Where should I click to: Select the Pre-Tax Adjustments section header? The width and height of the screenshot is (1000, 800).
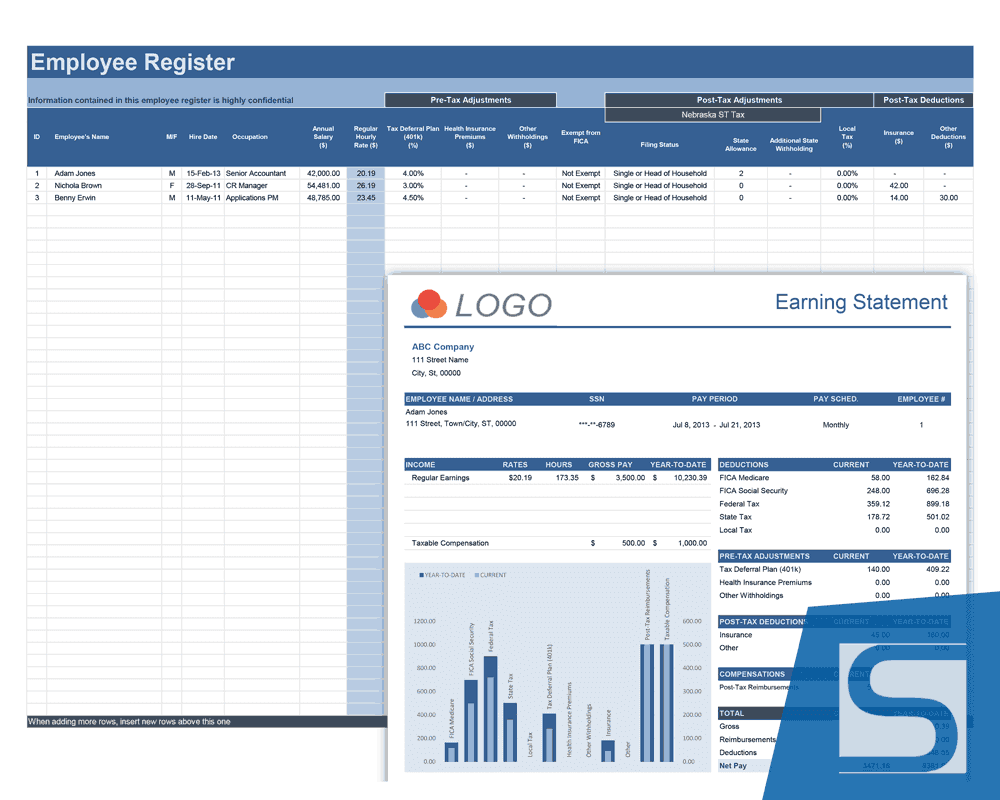(470, 99)
